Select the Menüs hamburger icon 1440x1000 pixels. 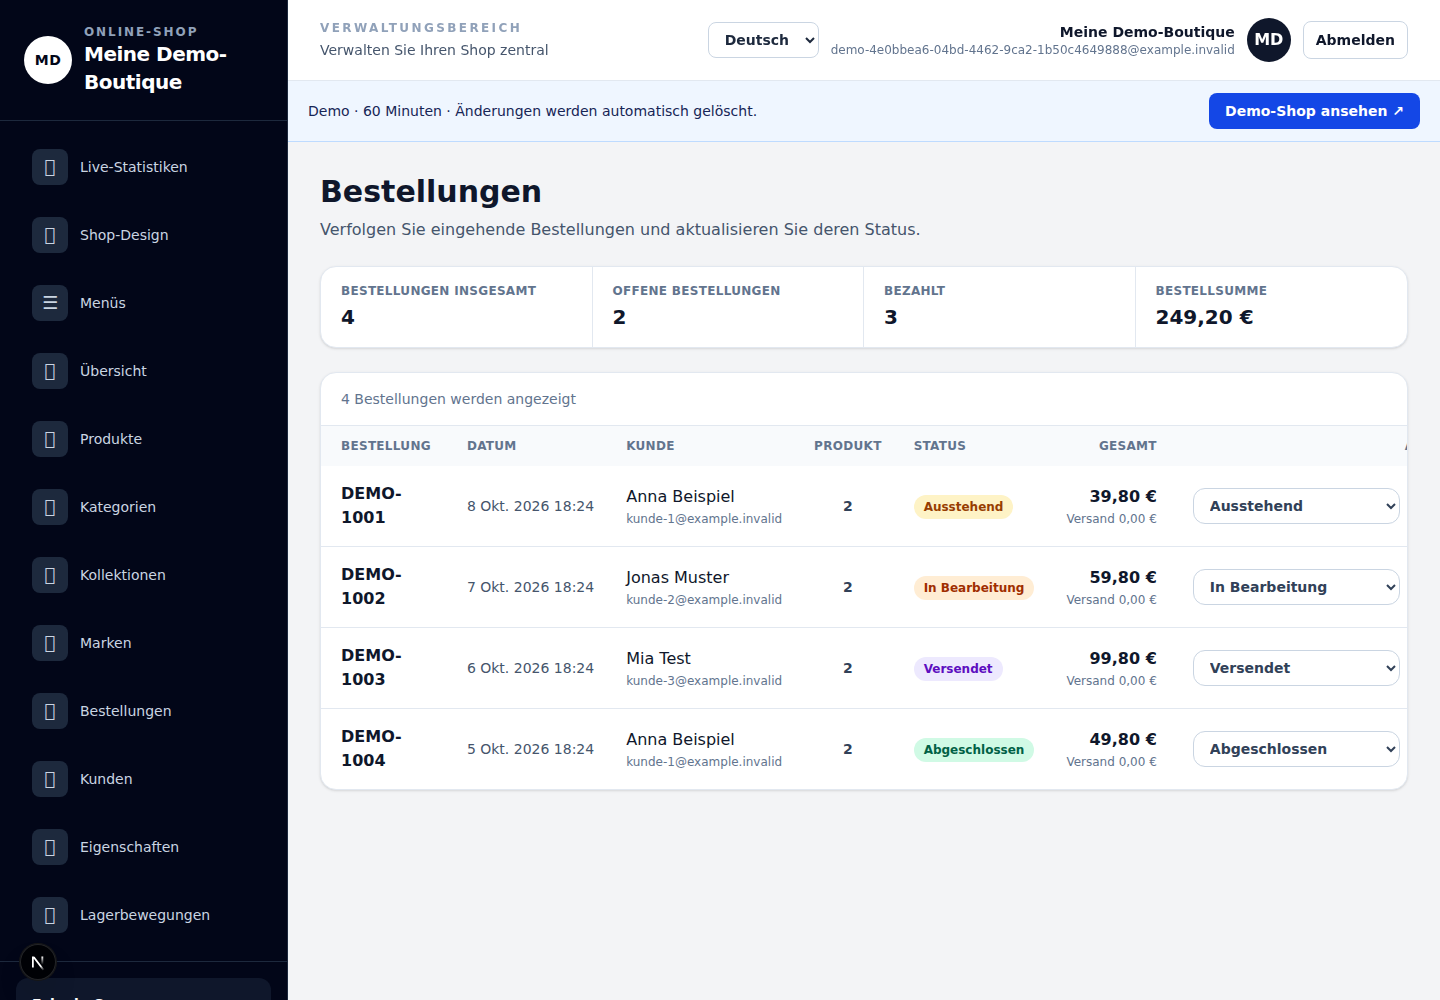pyautogui.click(x=50, y=303)
